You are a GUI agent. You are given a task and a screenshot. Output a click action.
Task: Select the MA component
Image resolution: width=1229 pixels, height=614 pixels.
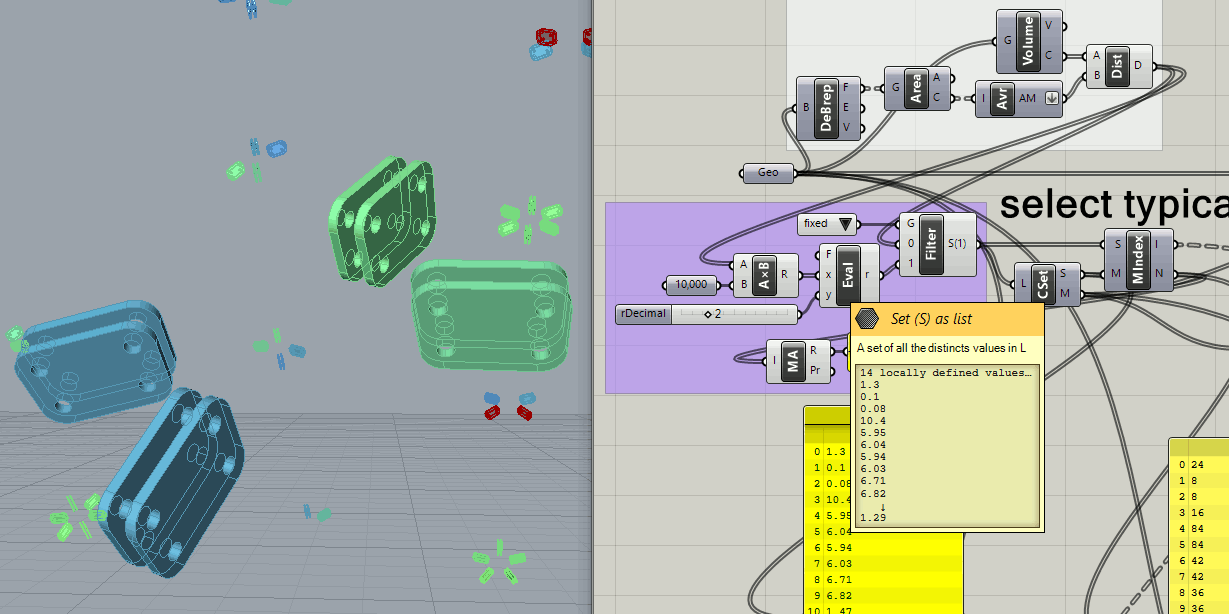[x=795, y=360]
